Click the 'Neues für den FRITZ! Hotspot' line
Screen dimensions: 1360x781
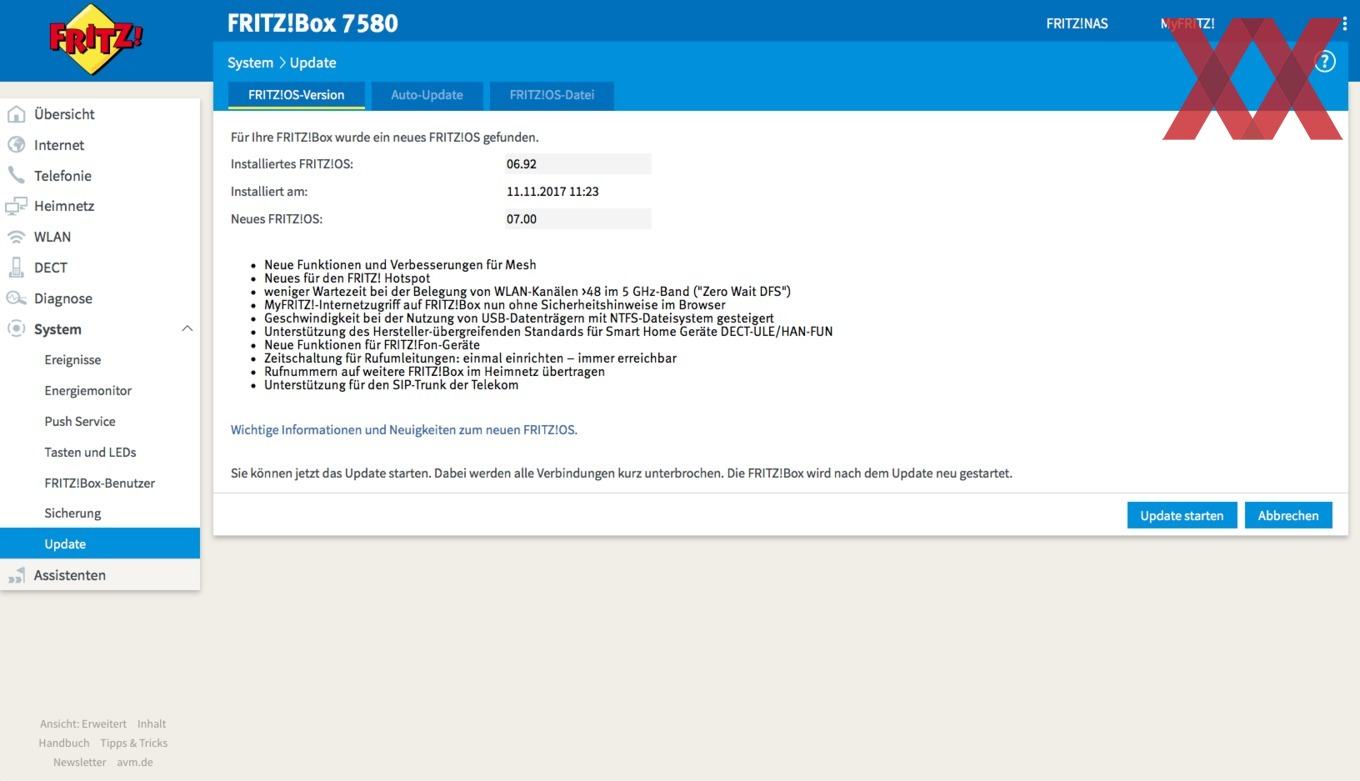pyautogui.click(x=347, y=278)
